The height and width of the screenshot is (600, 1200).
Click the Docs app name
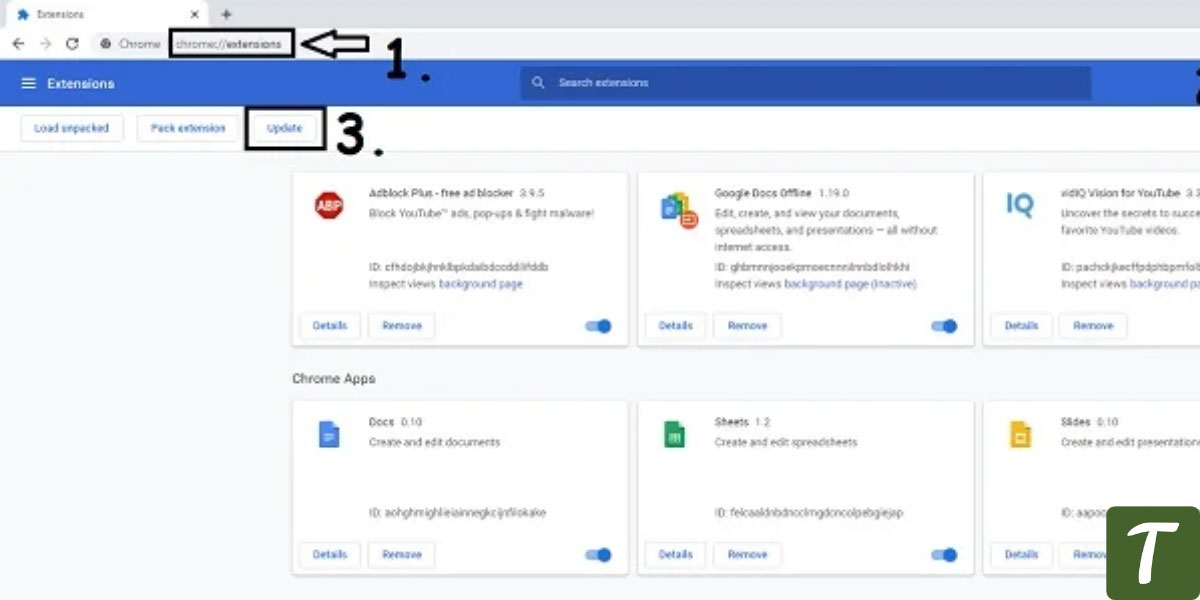pyautogui.click(x=382, y=422)
